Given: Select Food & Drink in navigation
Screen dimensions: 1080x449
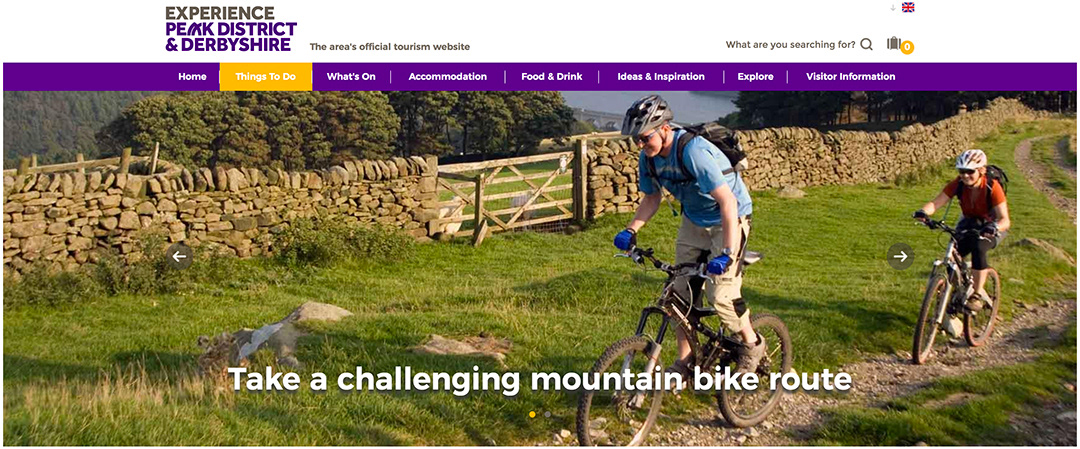Looking at the screenshot, I should tap(552, 76).
